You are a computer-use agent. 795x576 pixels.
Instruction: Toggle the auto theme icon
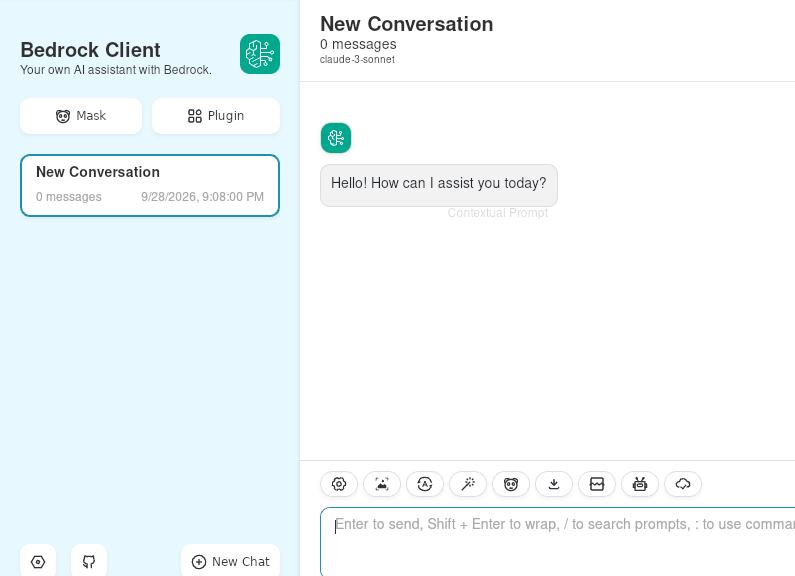[x=425, y=484]
